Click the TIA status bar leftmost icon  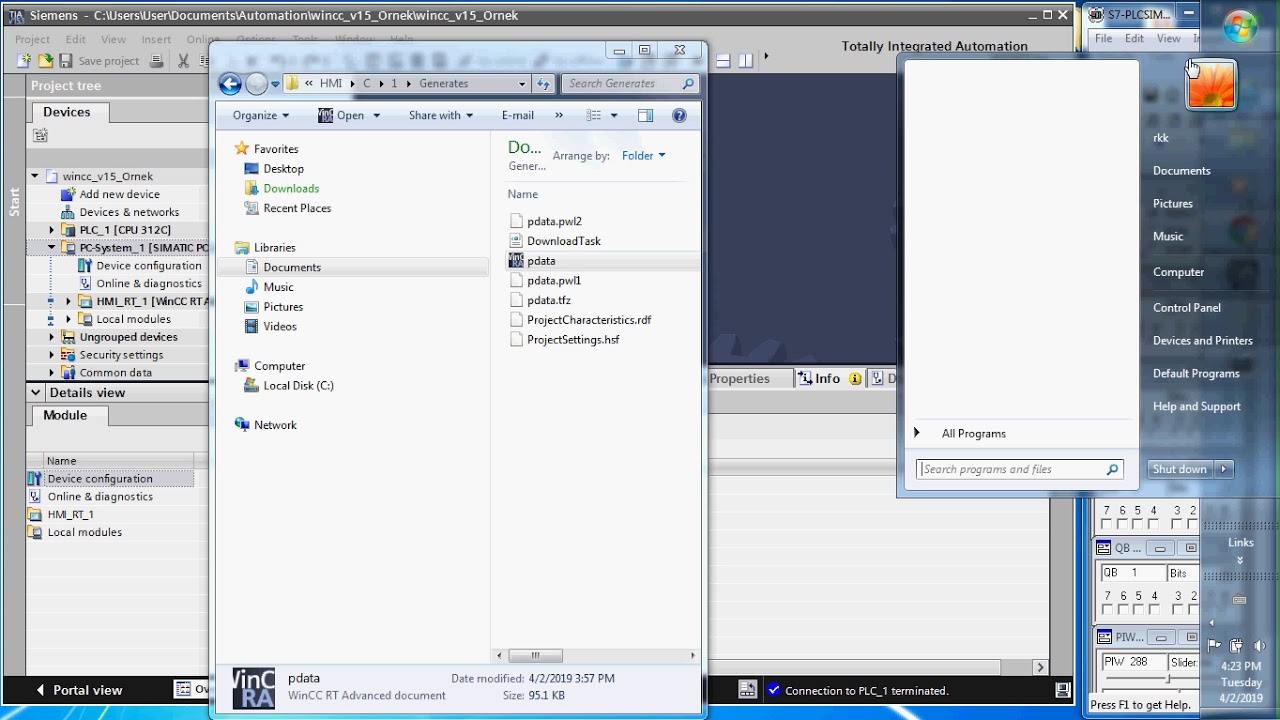pyautogui.click(x=747, y=689)
